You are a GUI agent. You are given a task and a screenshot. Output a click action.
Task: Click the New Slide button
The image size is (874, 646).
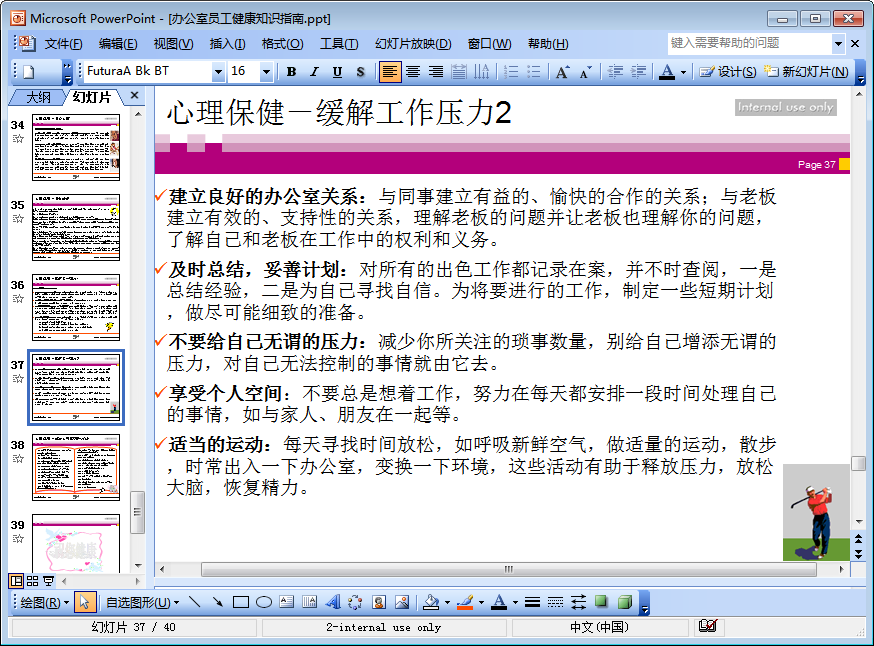pyautogui.click(x=807, y=71)
